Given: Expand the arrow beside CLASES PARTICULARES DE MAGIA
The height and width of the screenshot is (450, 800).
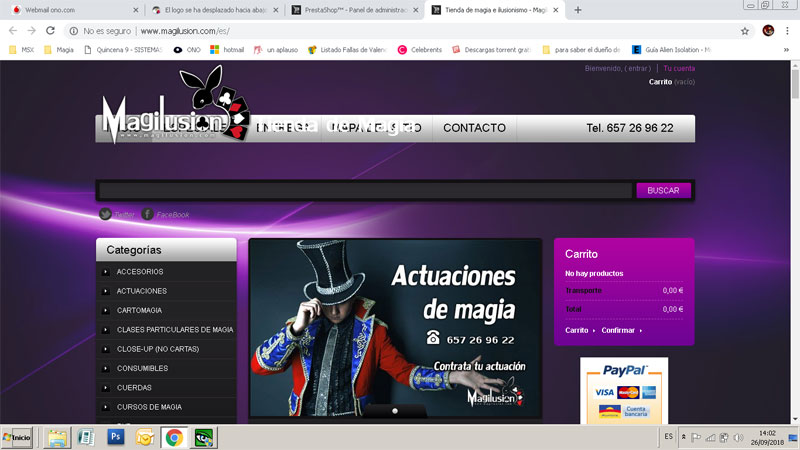Looking at the screenshot, I should tap(105, 330).
